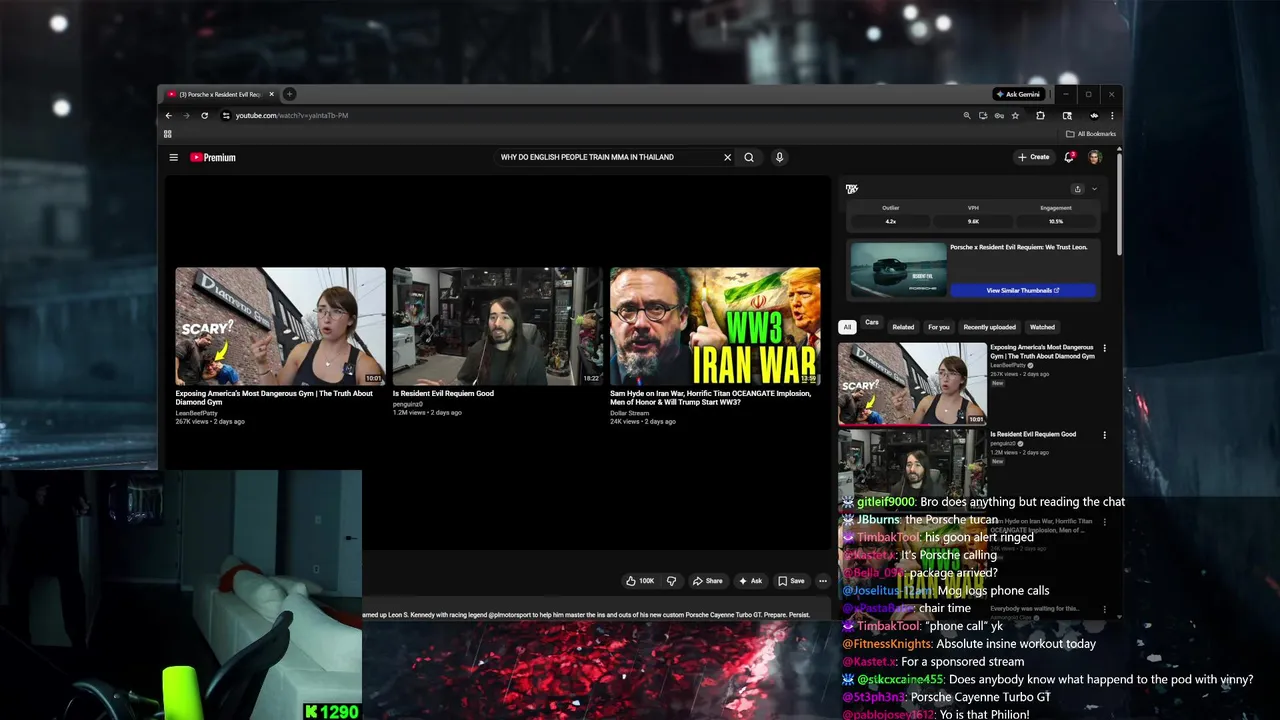Like the video with 100K thumbs up
1280x720 pixels.
point(639,581)
